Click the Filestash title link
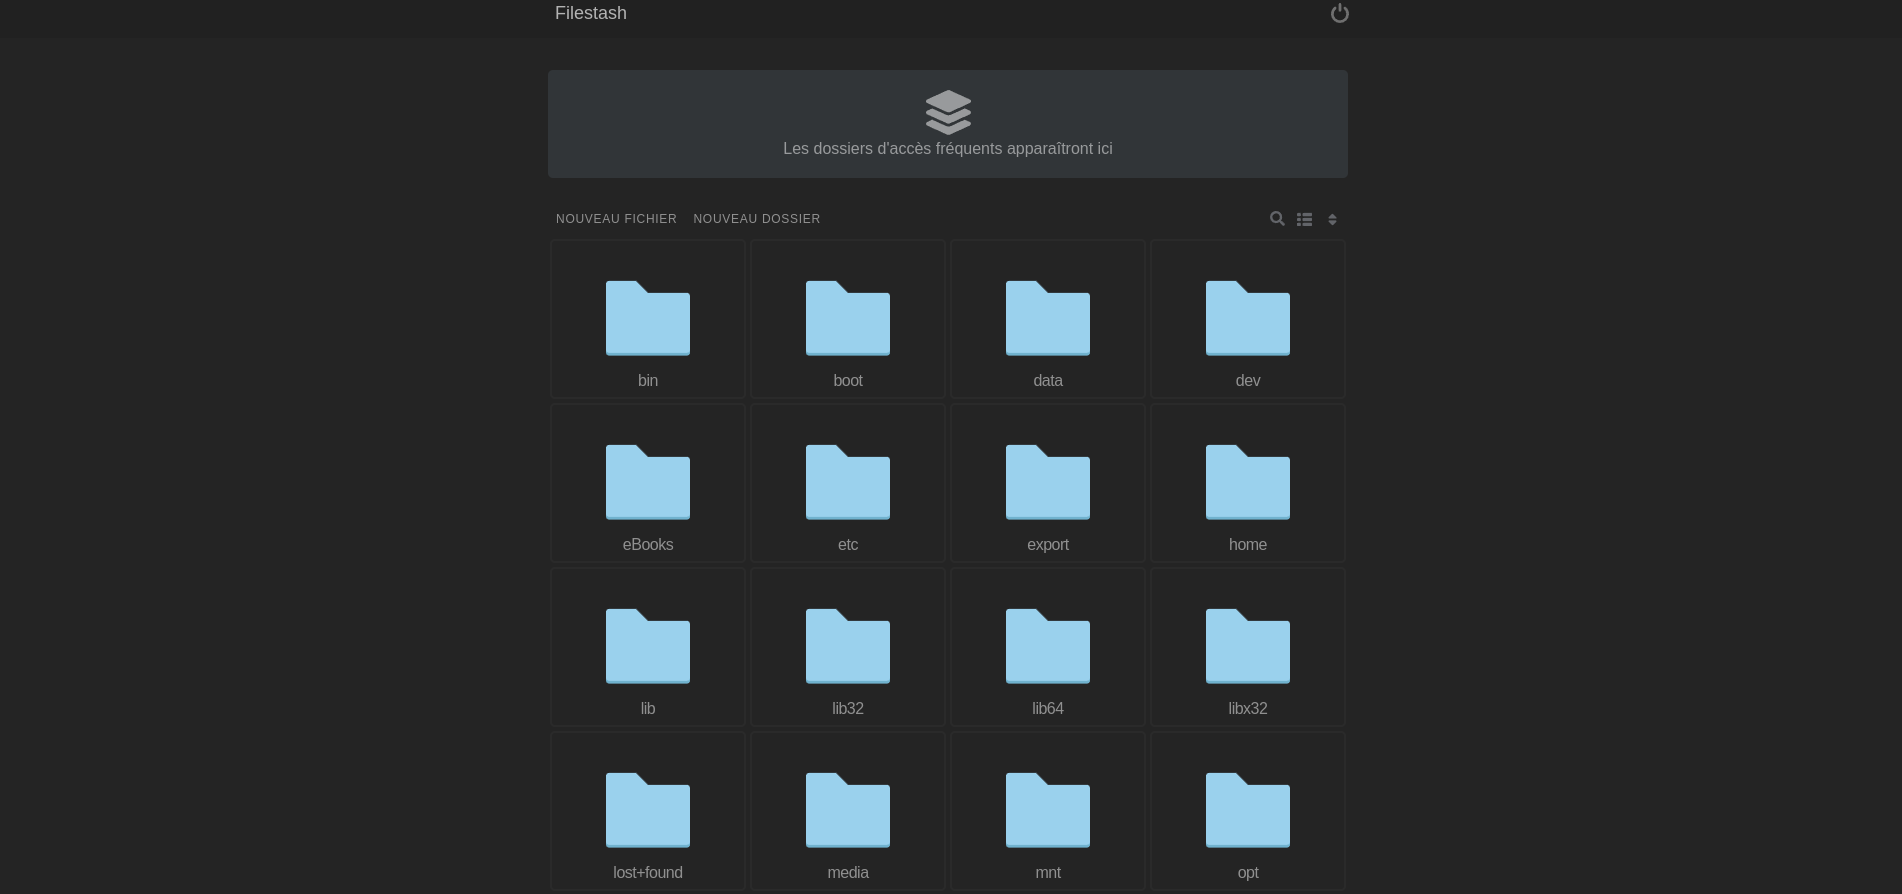 (x=591, y=13)
